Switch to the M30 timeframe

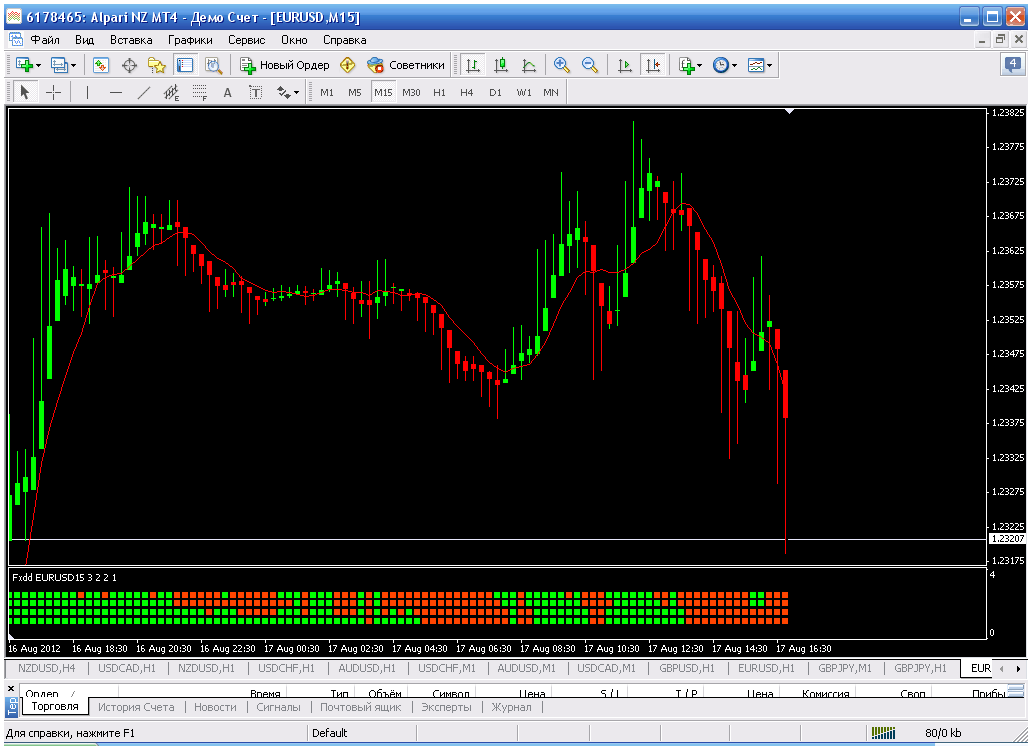[x=411, y=92]
